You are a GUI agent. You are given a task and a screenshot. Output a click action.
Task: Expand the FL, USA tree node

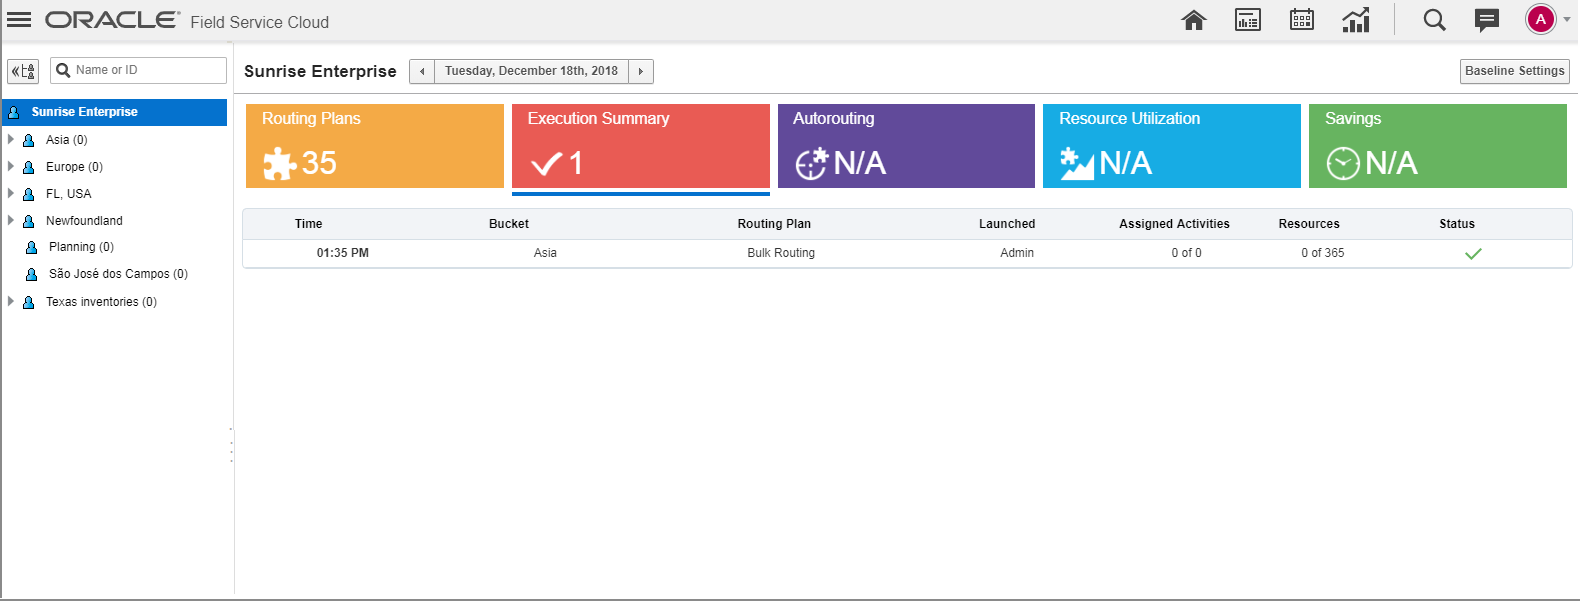10,193
